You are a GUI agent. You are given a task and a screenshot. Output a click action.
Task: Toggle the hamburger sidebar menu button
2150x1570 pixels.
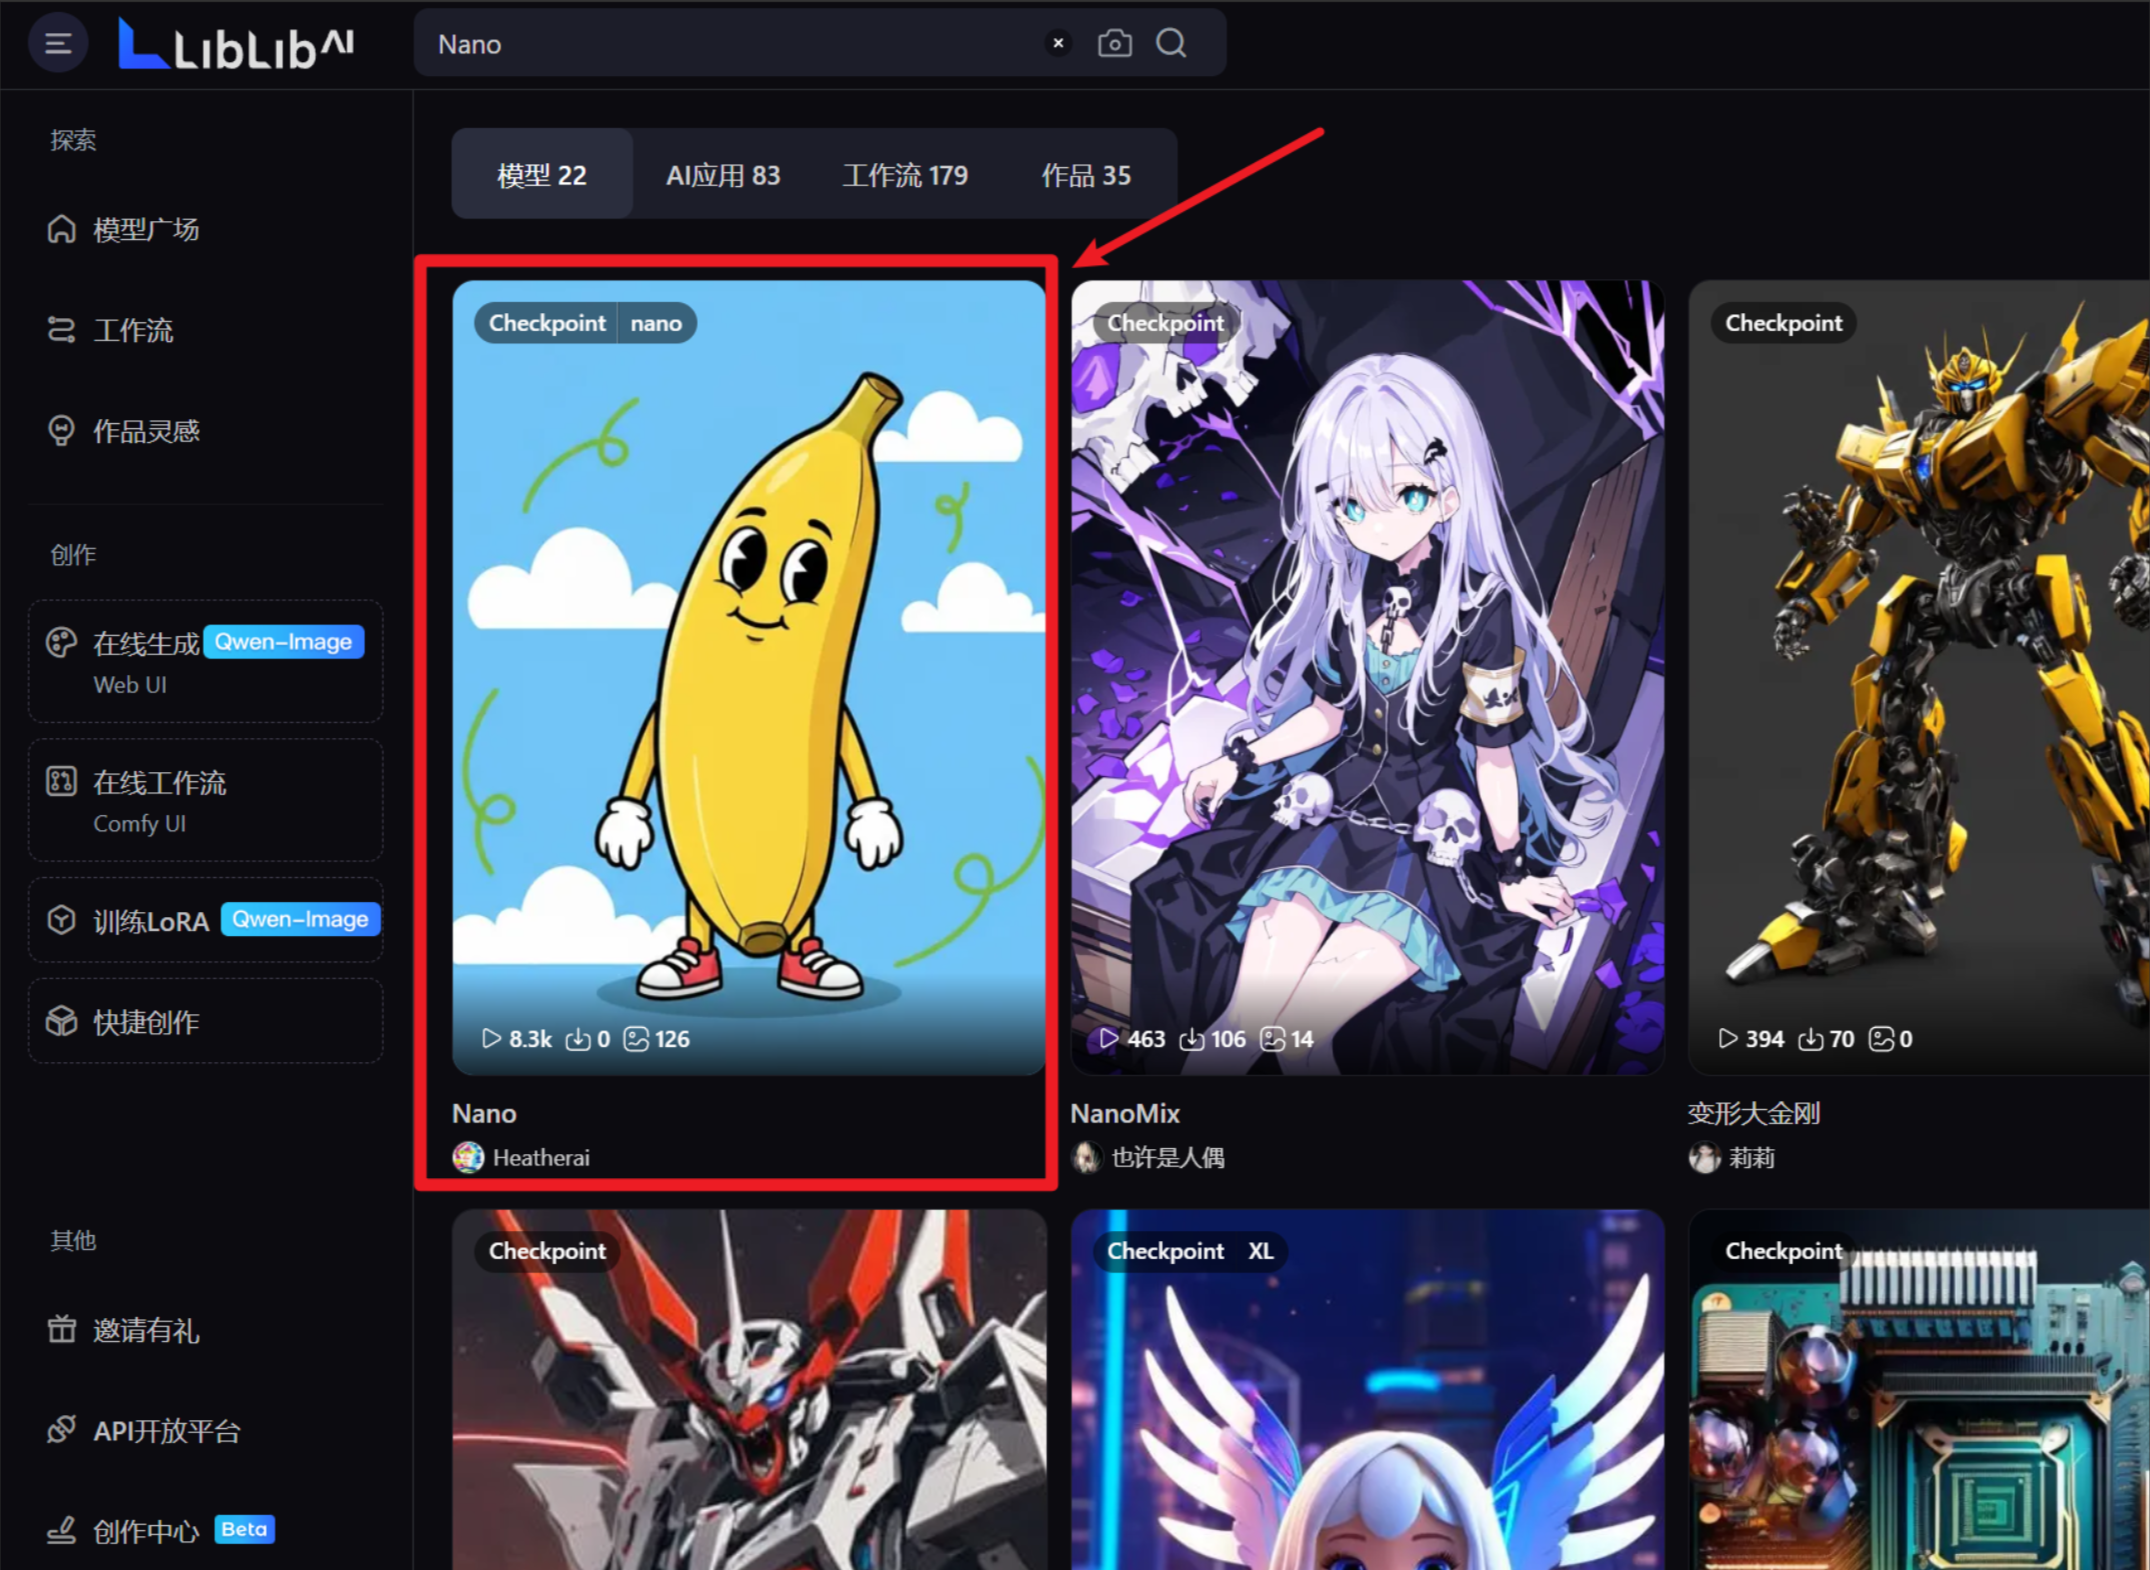click(58, 44)
